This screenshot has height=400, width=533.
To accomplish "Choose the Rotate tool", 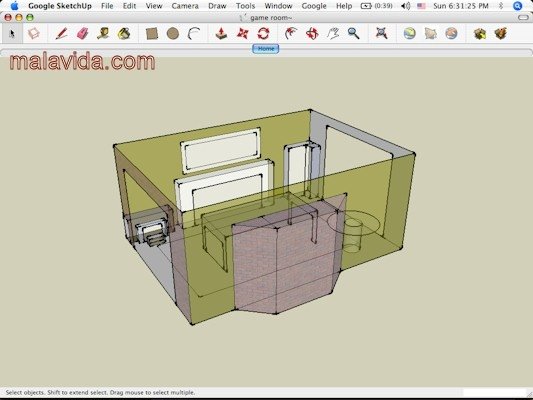I will (263, 34).
